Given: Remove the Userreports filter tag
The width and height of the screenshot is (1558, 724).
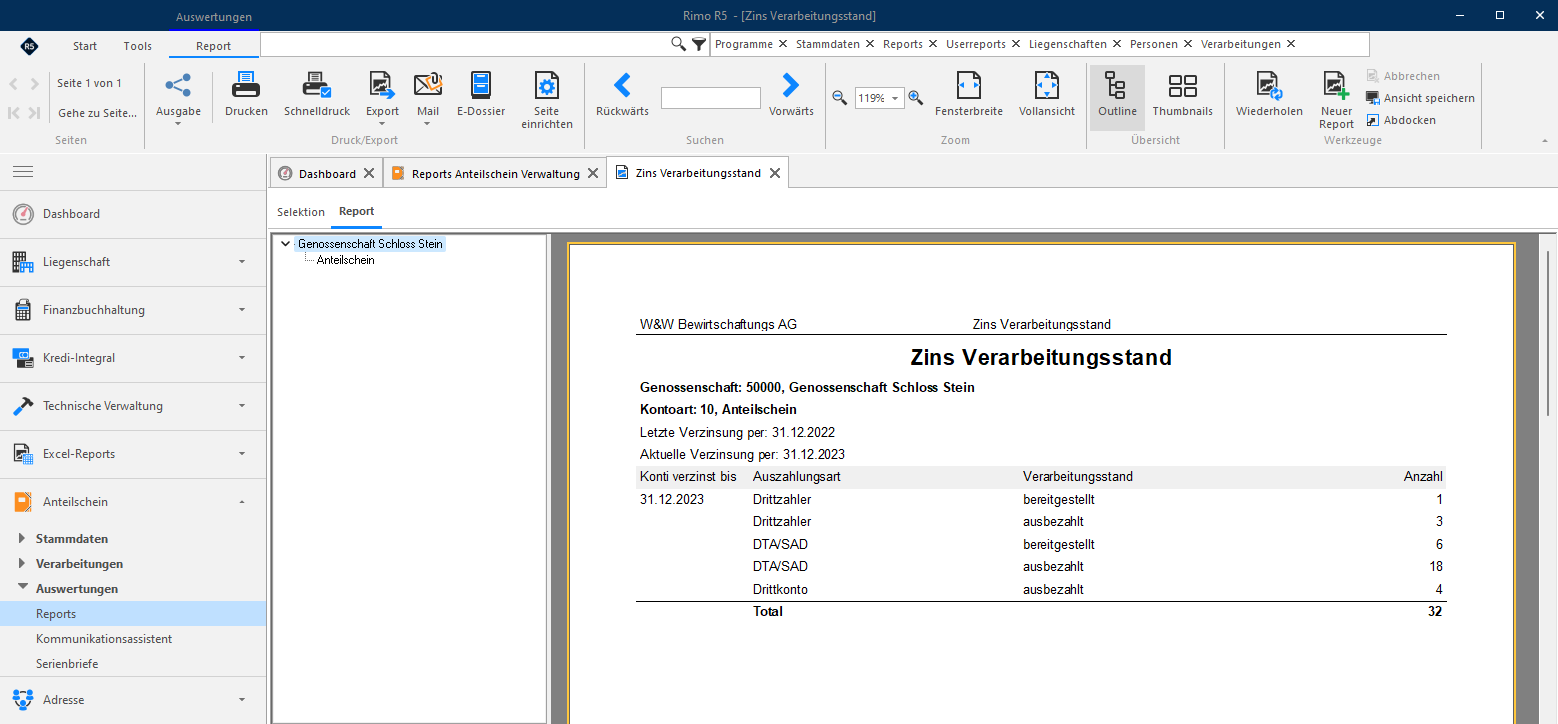Looking at the screenshot, I should [x=1016, y=44].
